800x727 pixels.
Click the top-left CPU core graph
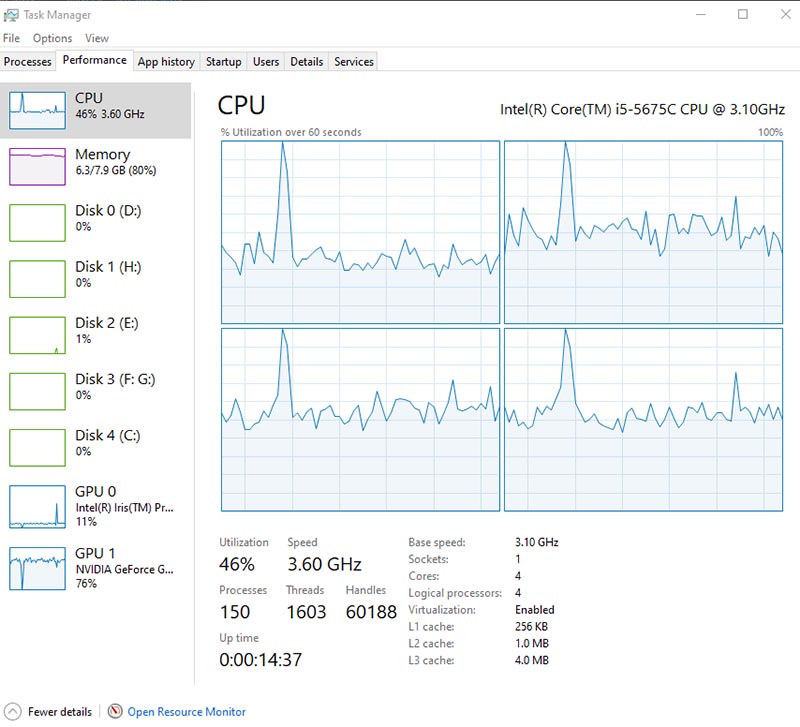(x=360, y=232)
